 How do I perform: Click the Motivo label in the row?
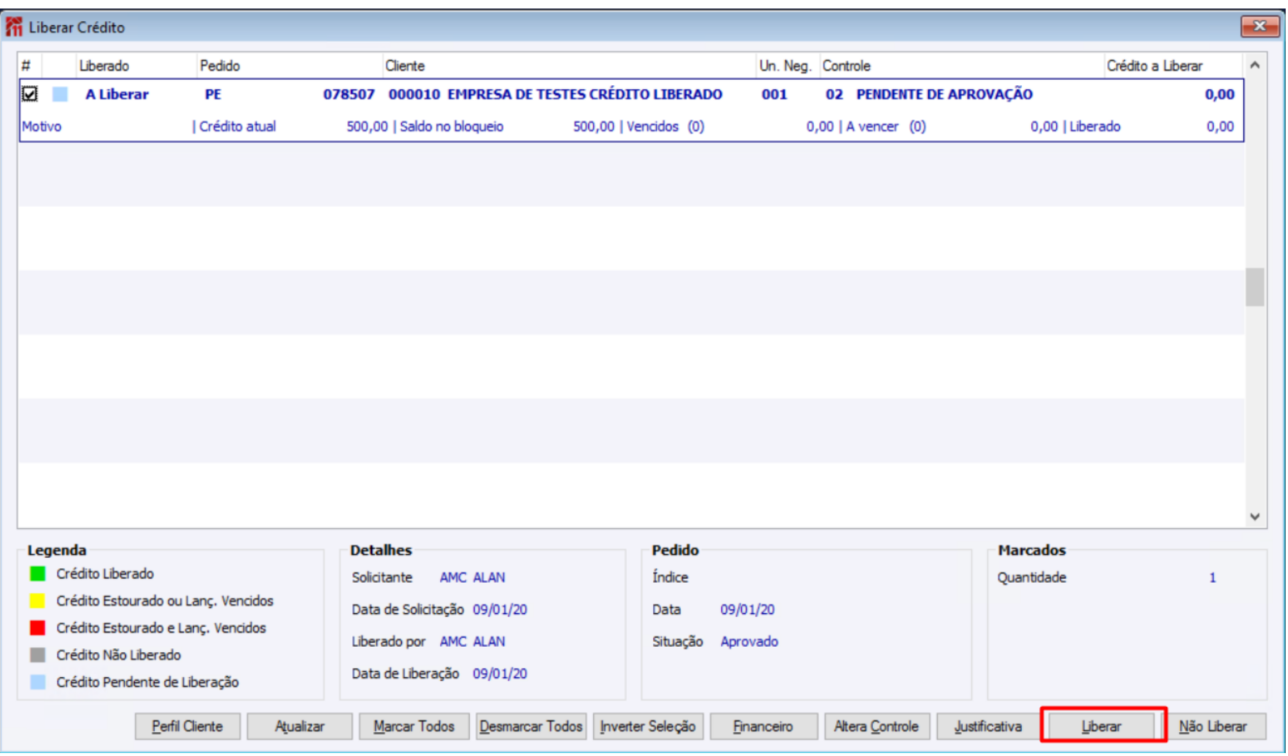pos(41,127)
